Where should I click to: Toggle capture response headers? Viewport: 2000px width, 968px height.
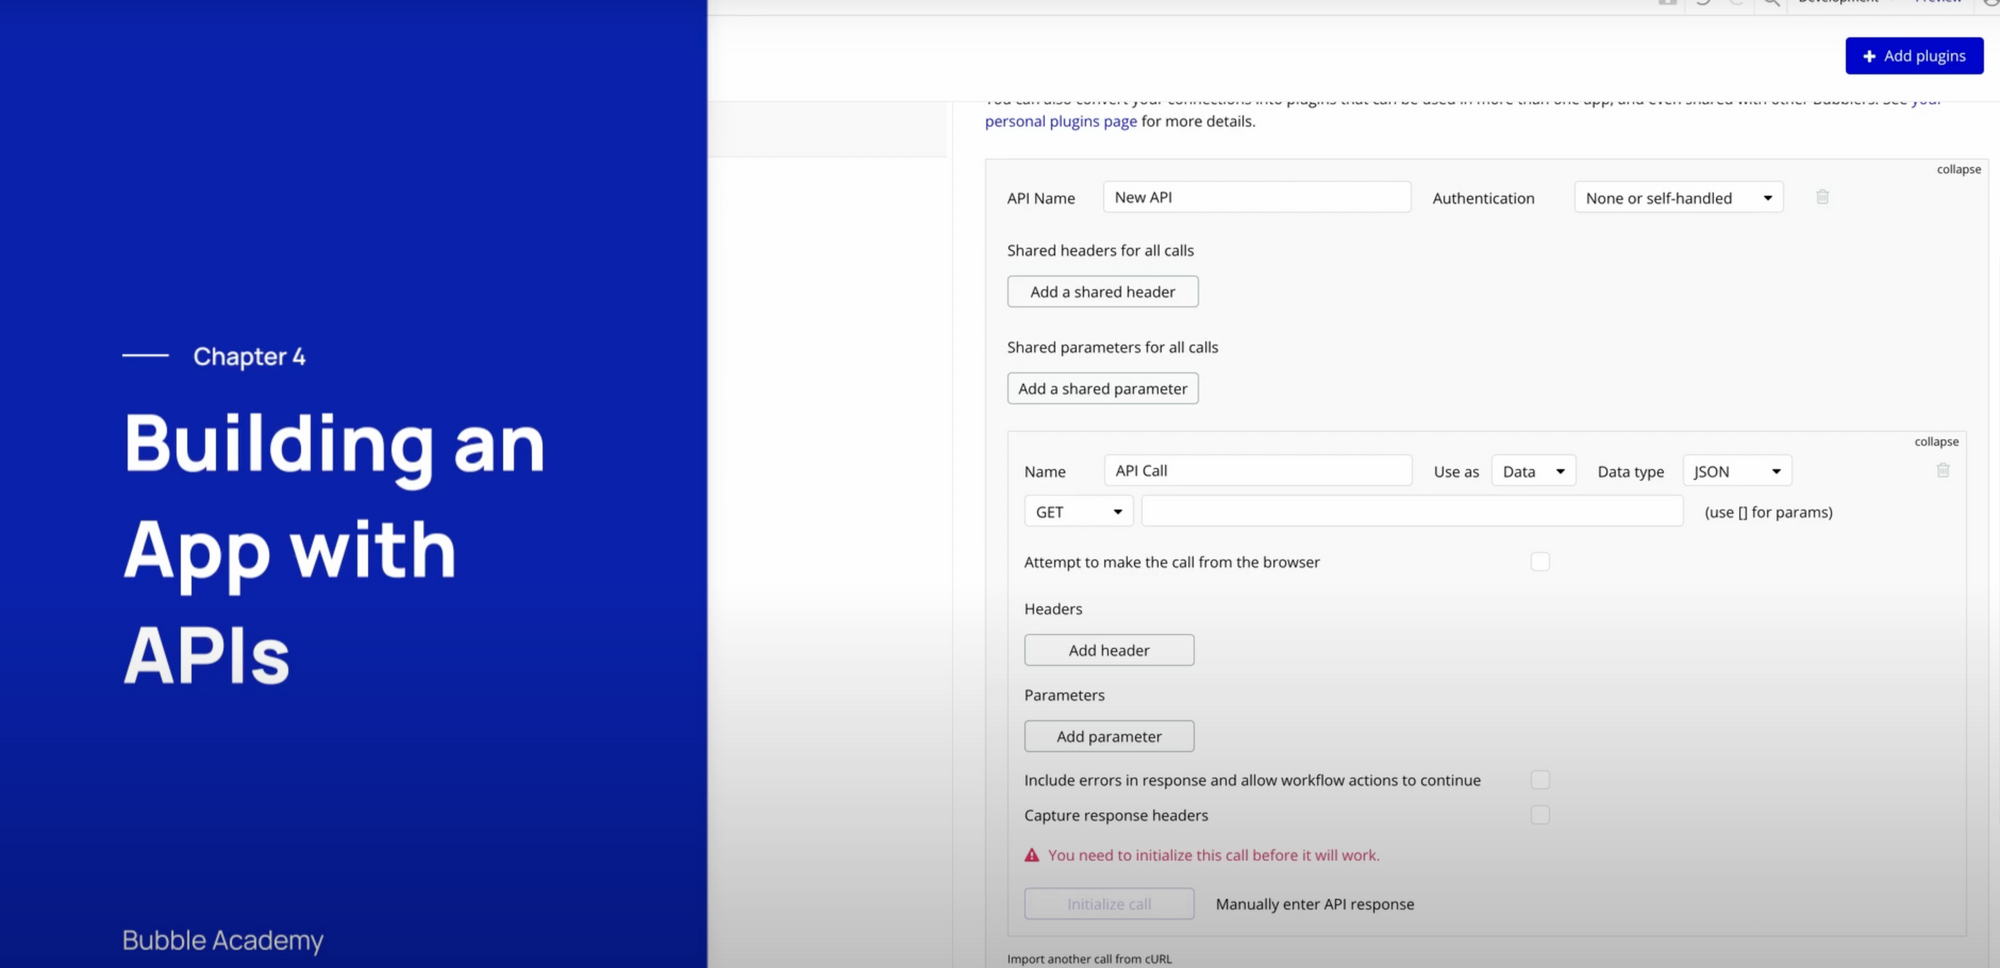[1541, 814]
